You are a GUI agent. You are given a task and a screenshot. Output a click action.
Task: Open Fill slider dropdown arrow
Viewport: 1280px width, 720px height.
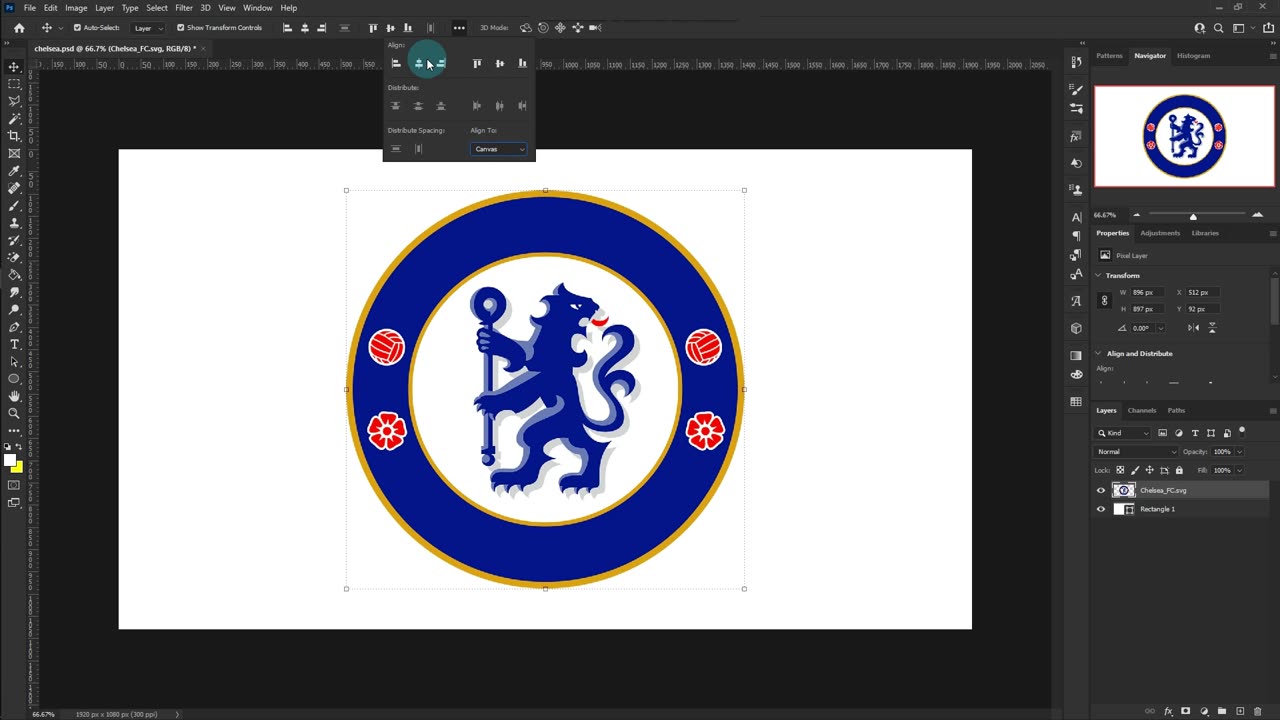(1240, 470)
